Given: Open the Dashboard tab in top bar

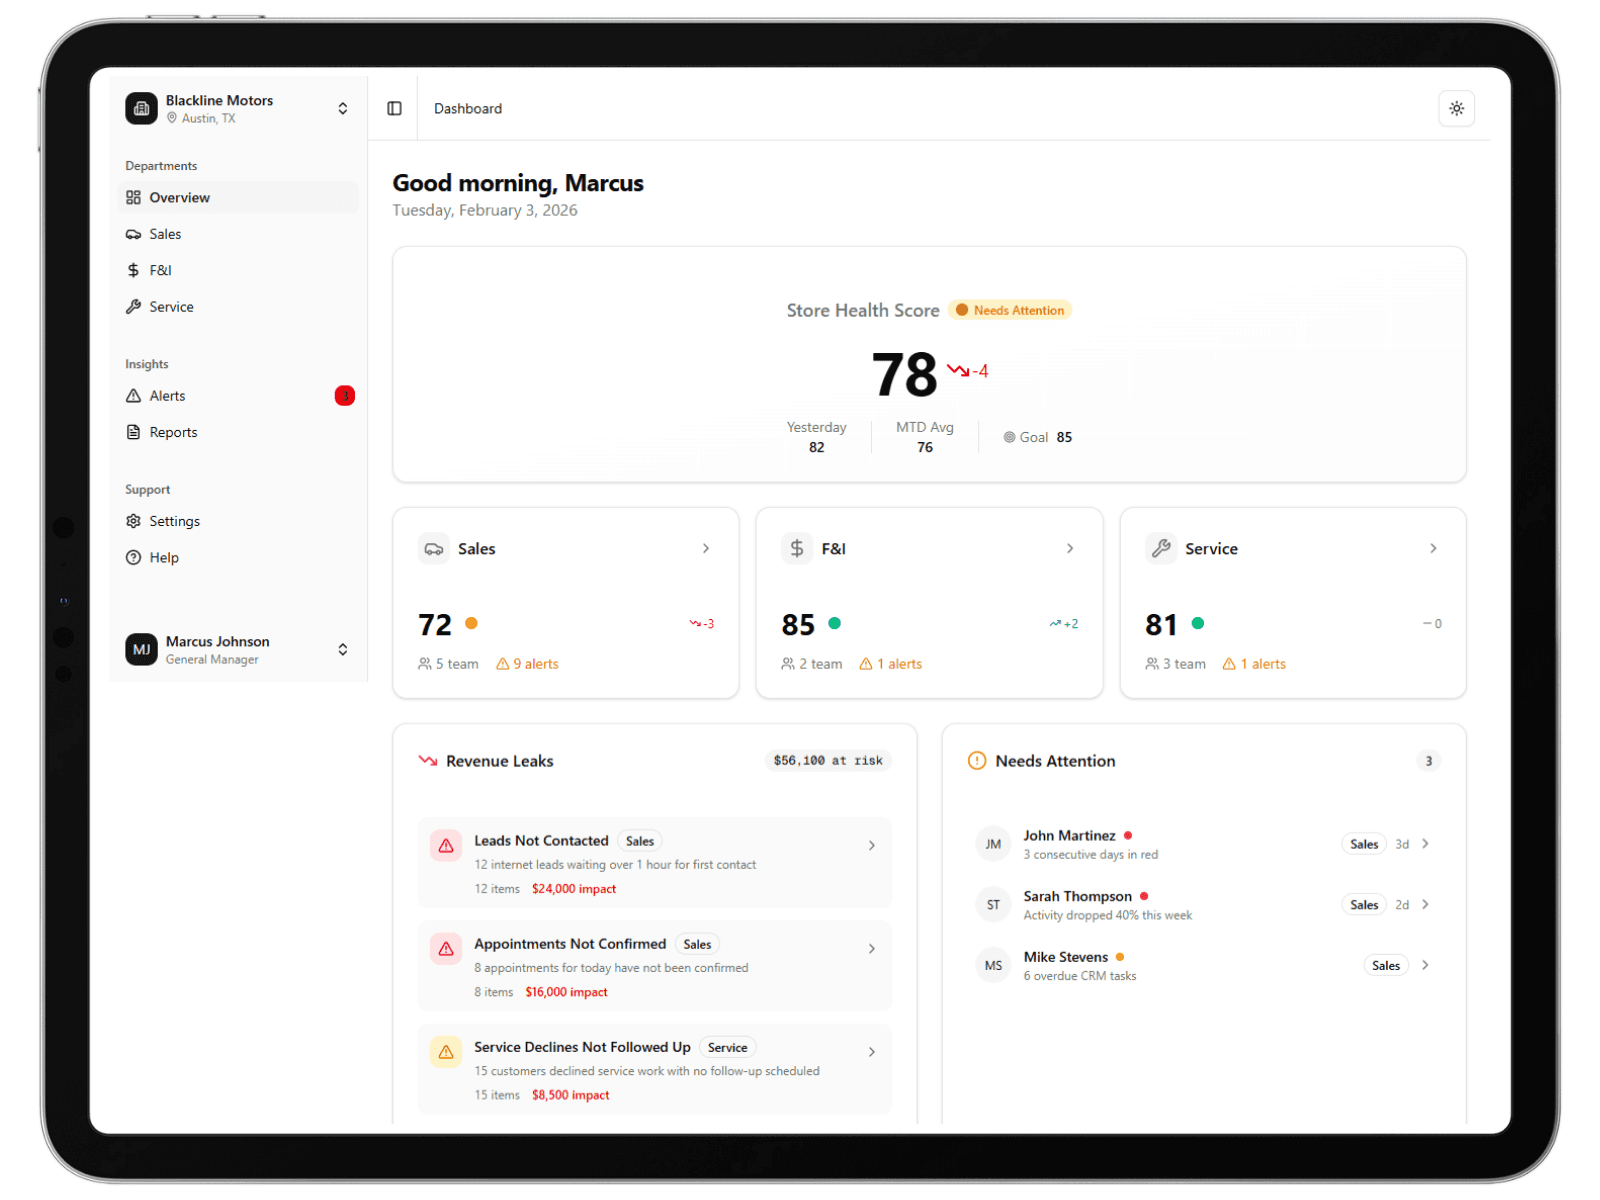Looking at the screenshot, I should point(467,108).
